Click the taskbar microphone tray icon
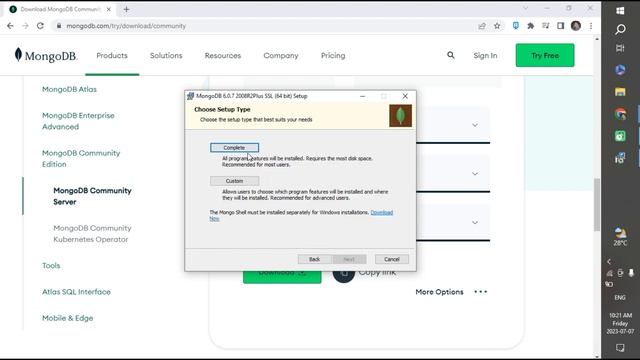The height and width of the screenshot is (360, 640). click(631, 273)
